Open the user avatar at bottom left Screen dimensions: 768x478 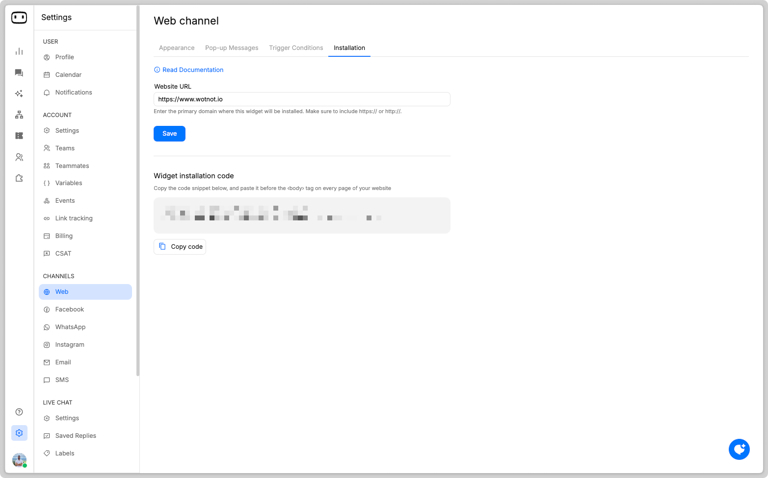(19, 460)
